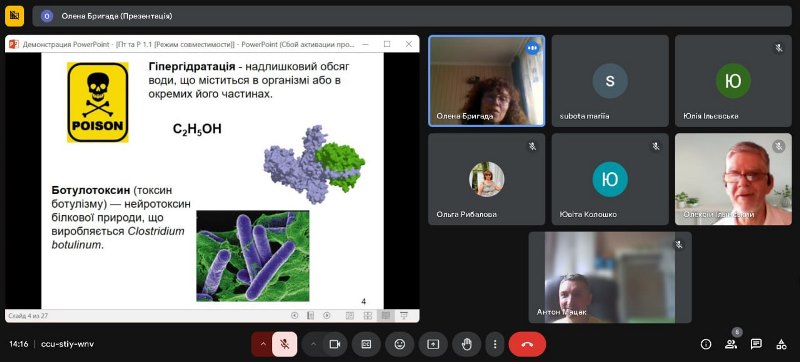The height and width of the screenshot is (362, 800).
Task: Send a reaction with the emoji button
Action: pos(399,345)
